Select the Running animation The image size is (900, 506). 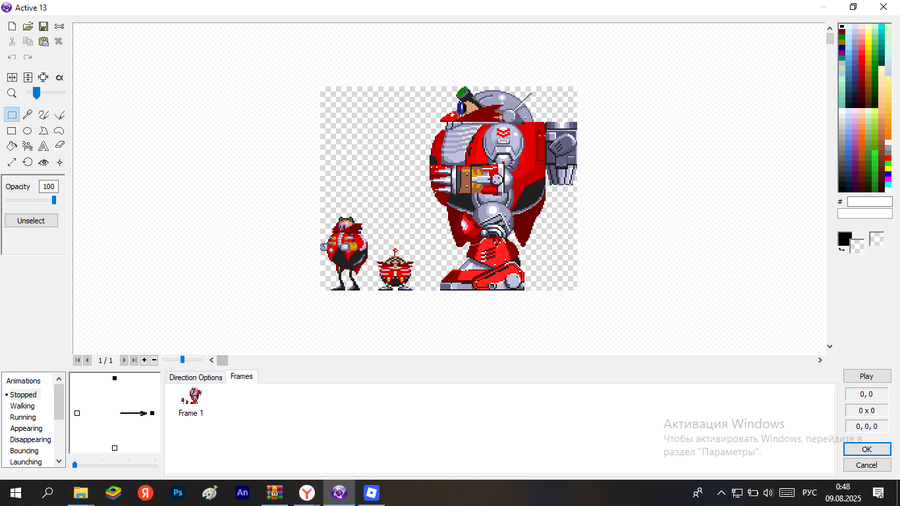(x=22, y=417)
